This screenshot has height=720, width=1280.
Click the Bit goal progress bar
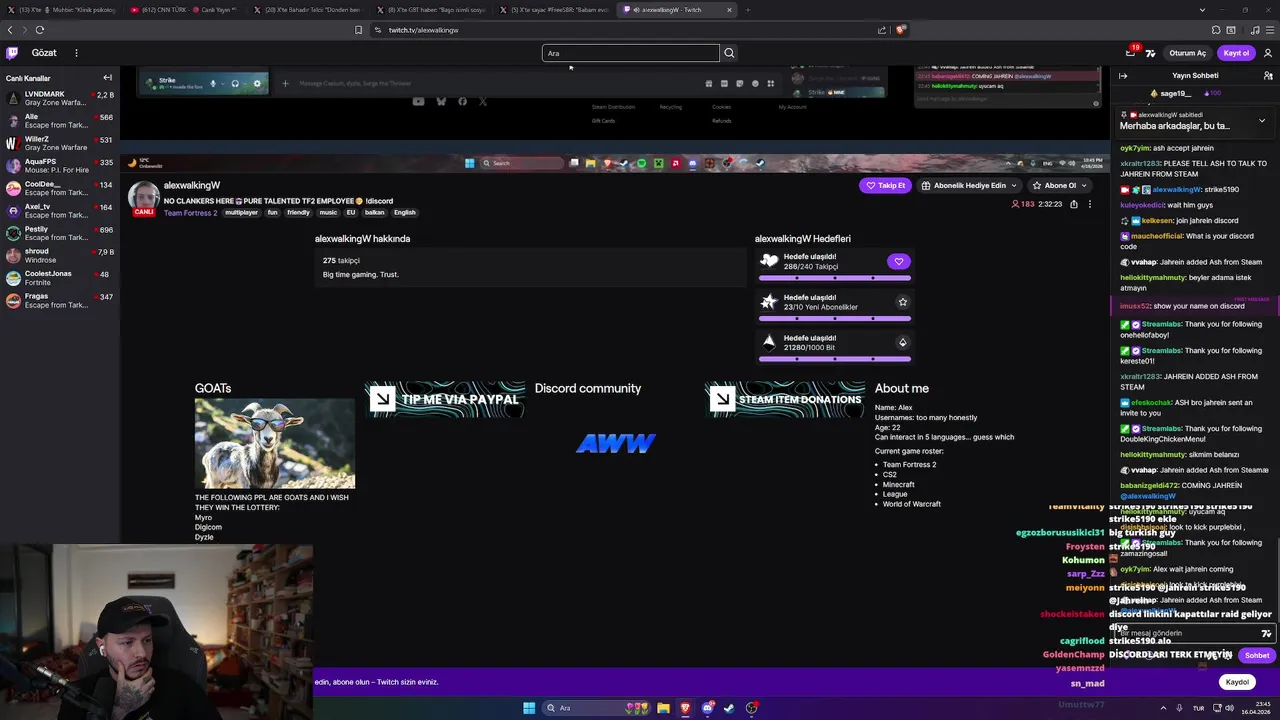click(x=834, y=358)
